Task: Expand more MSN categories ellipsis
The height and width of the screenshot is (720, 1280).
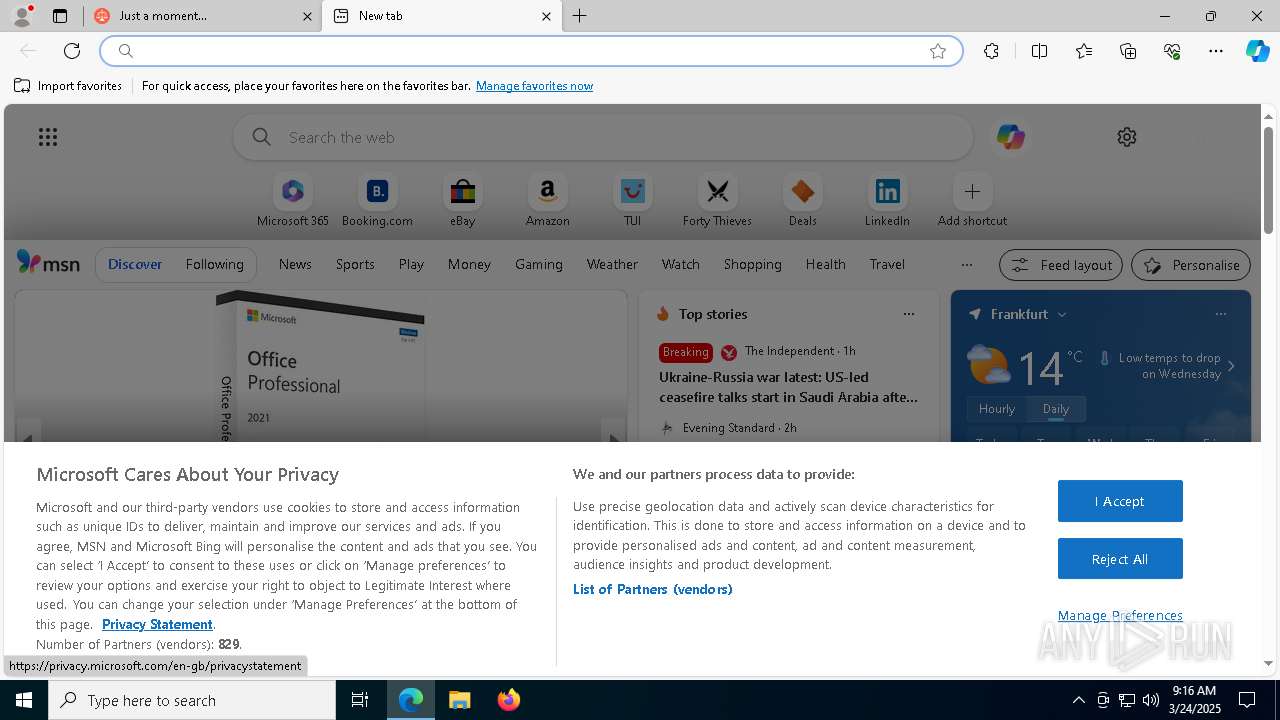Action: tap(966, 265)
